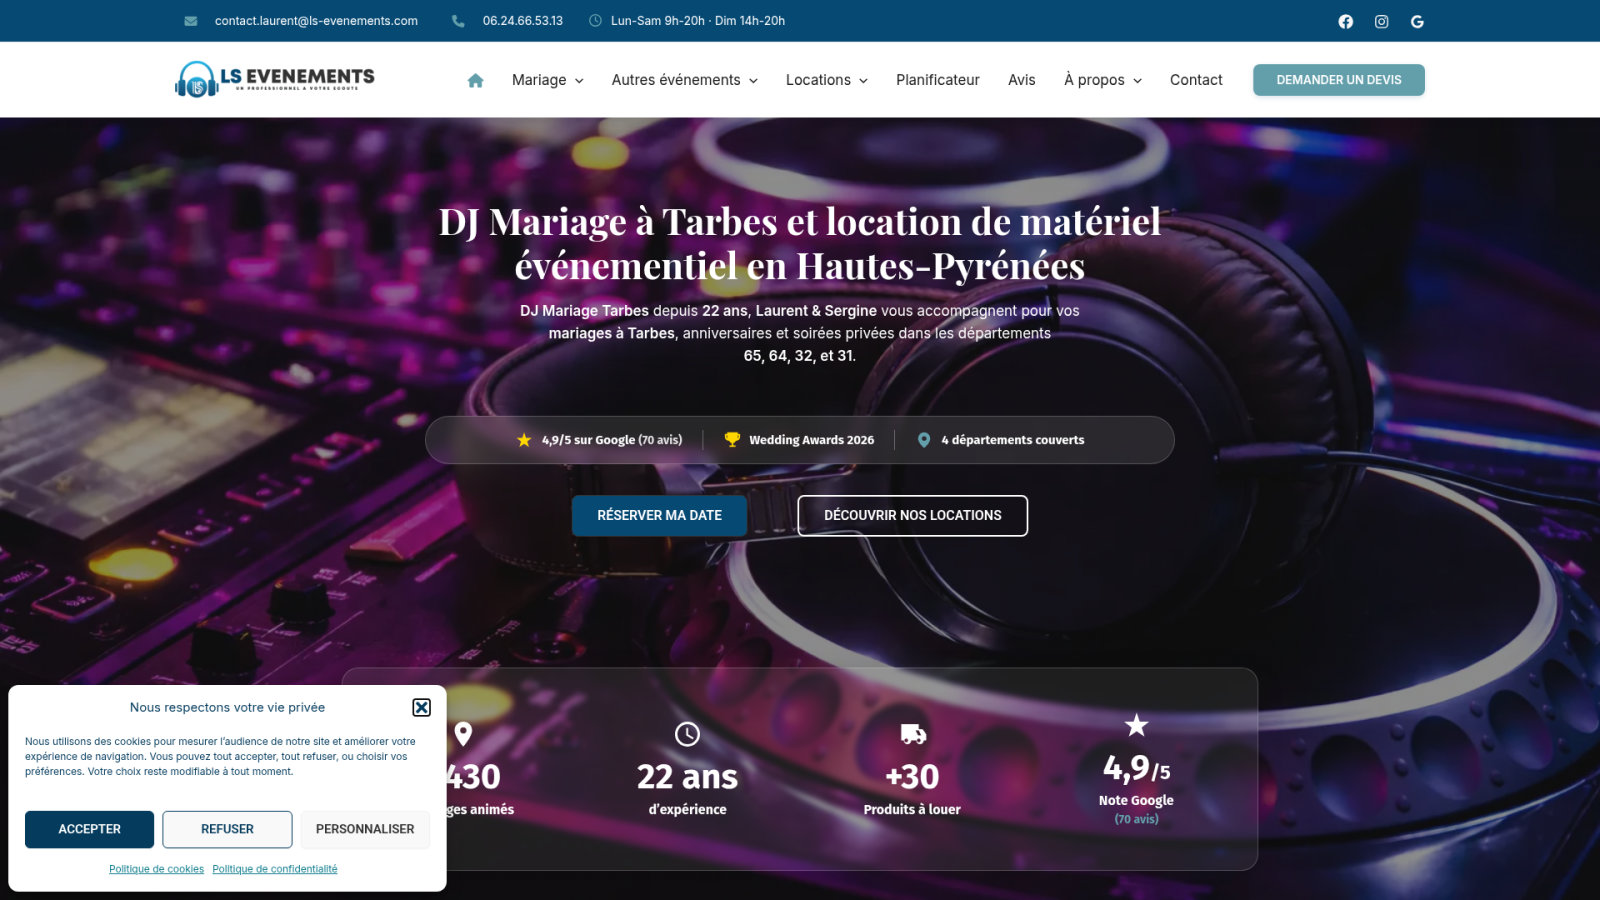Click the Nous respectons votre vie privée title
This screenshot has width=1600, height=900.
[x=227, y=707]
